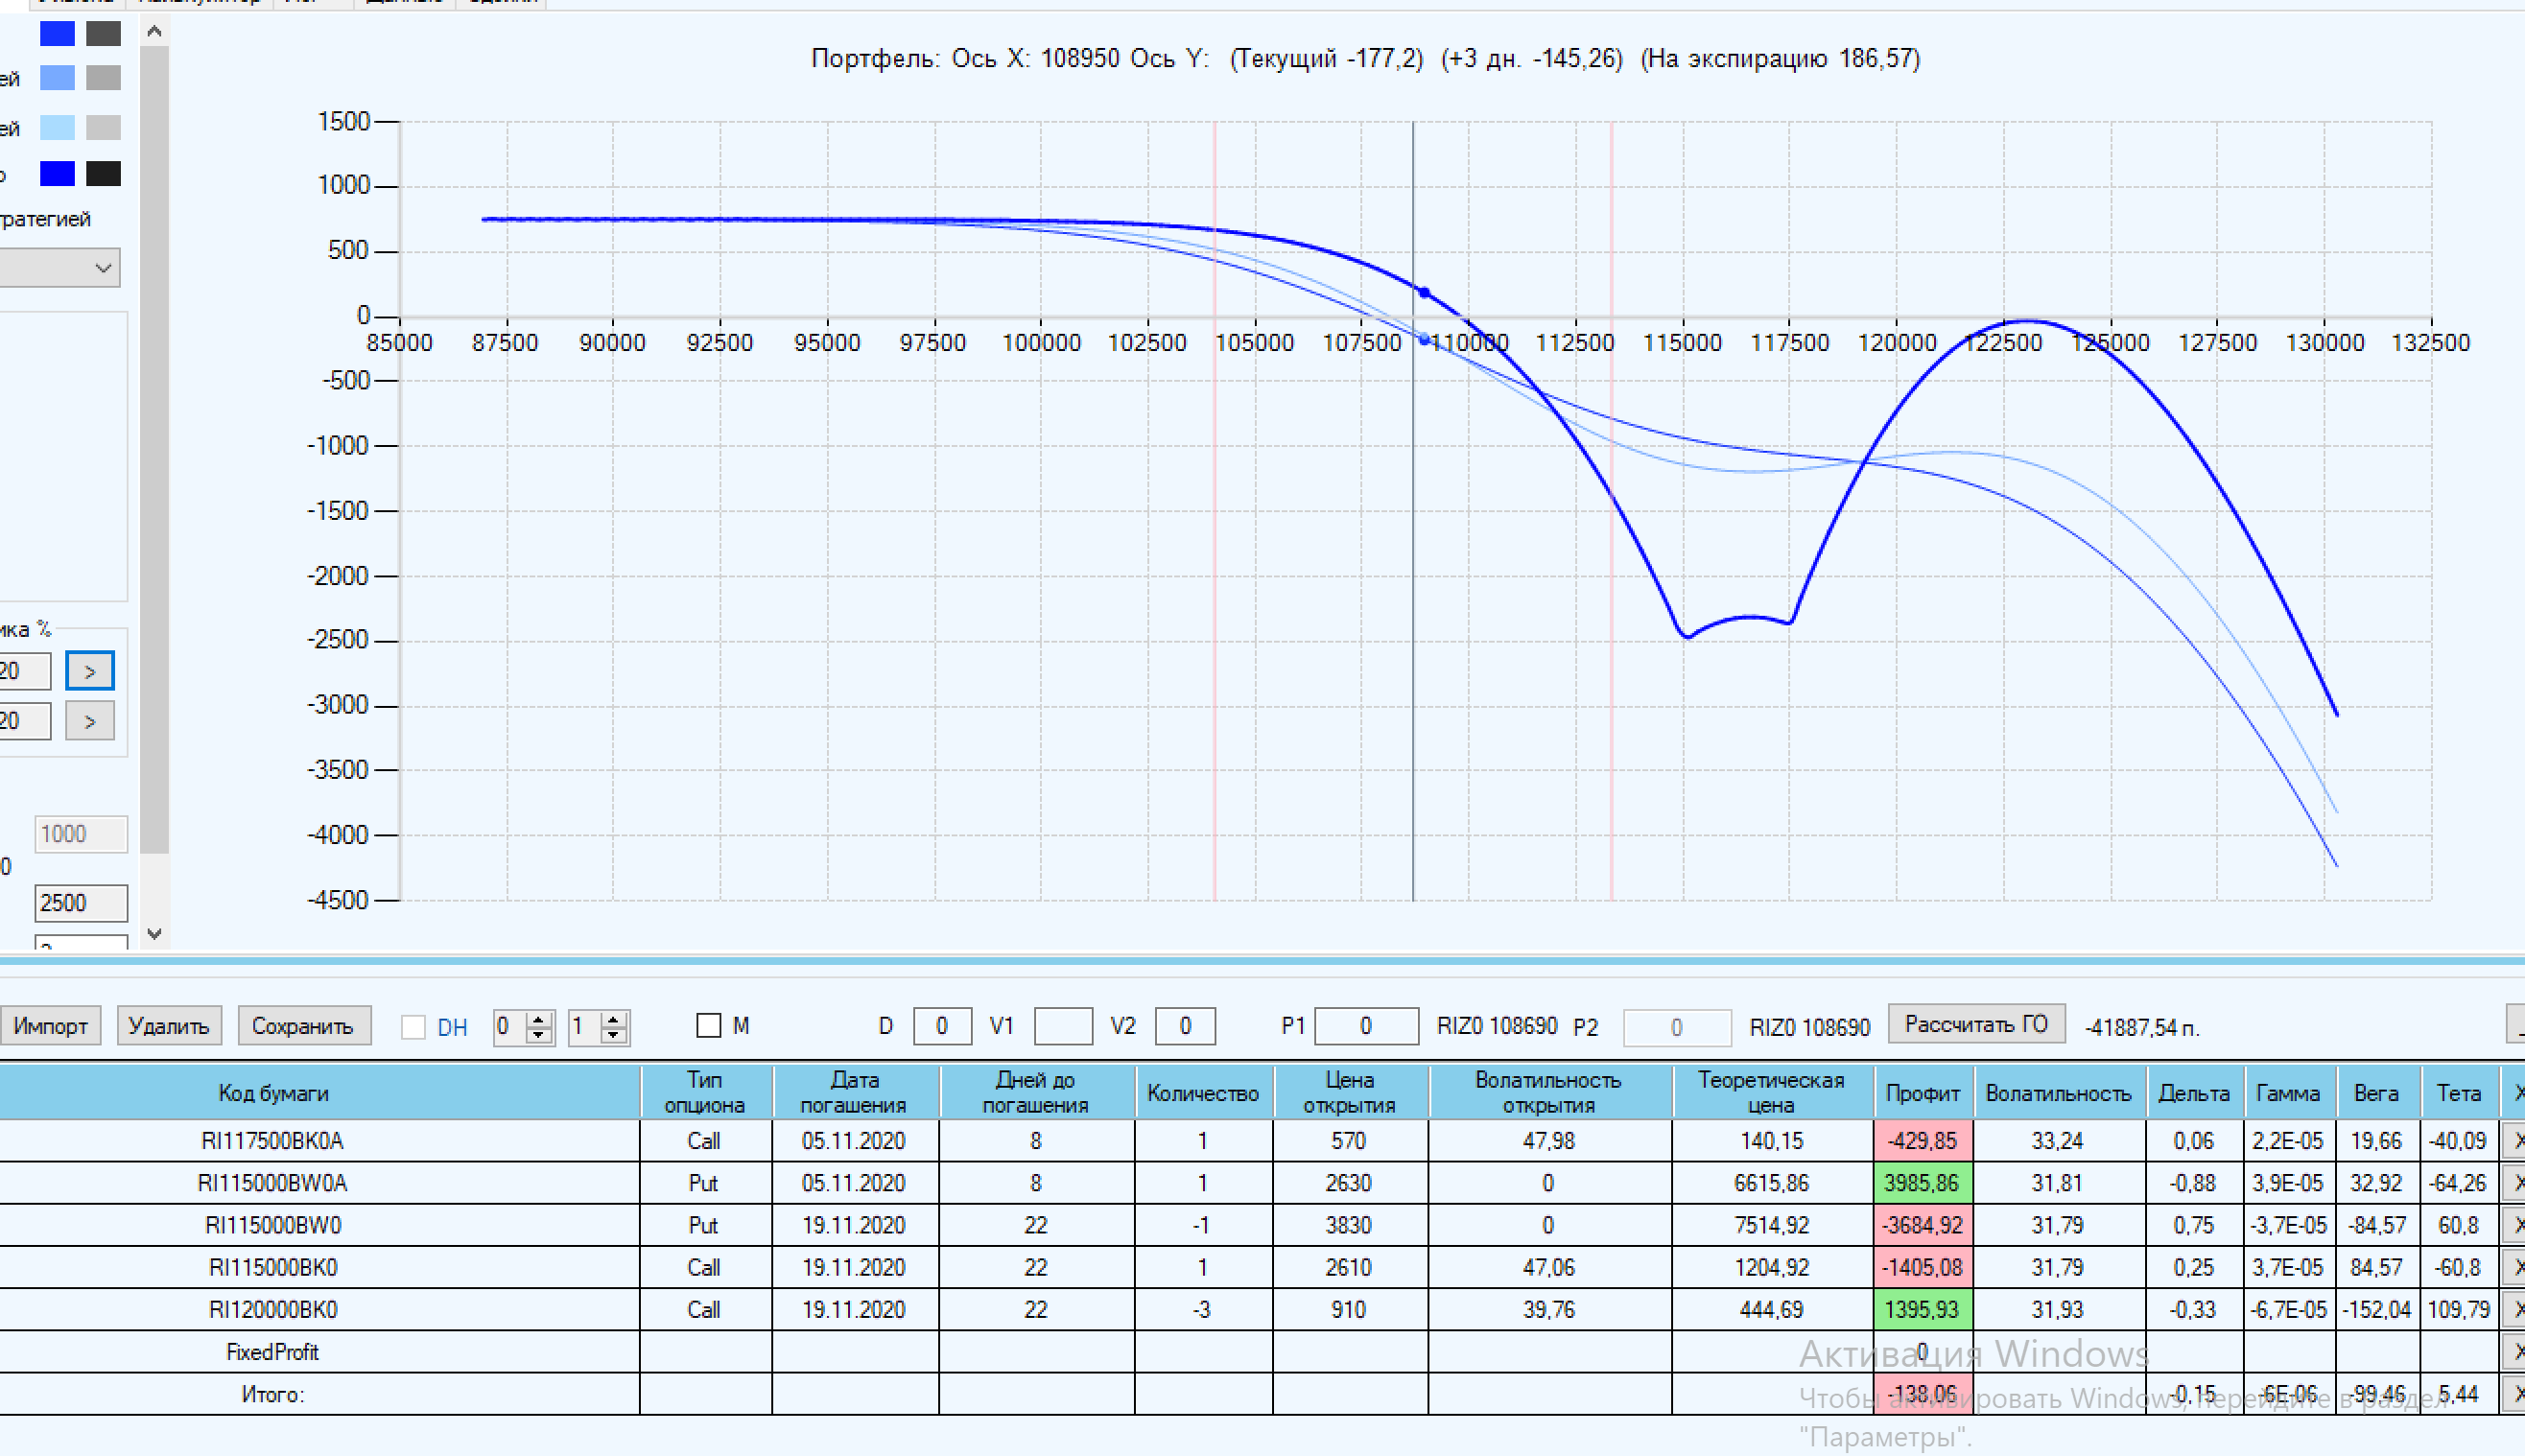Click the left panel scrollbar up arrow
The image size is (2525, 1456).
coord(154,32)
